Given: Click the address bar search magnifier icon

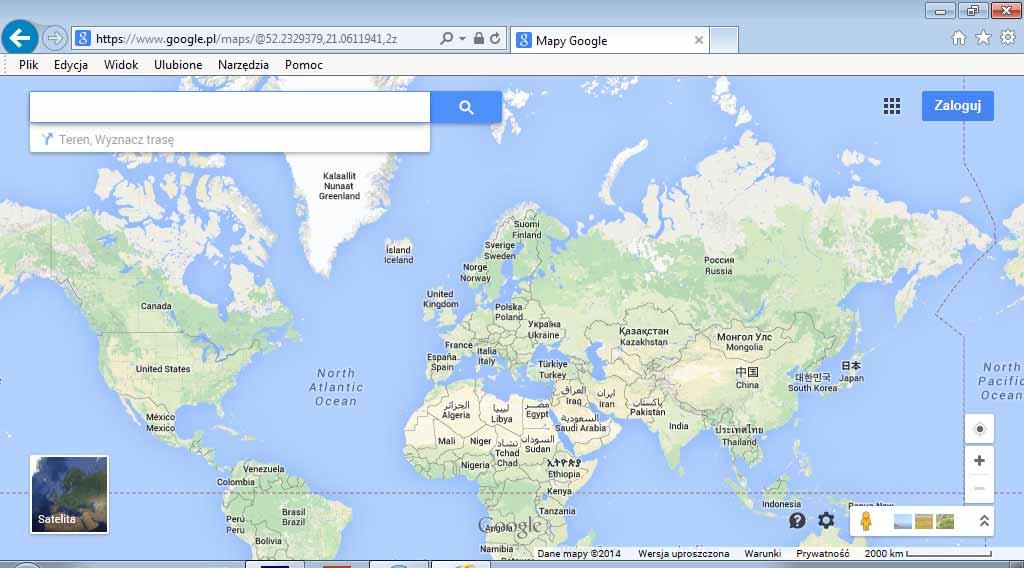Looking at the screenshot, I should [446, 39].
